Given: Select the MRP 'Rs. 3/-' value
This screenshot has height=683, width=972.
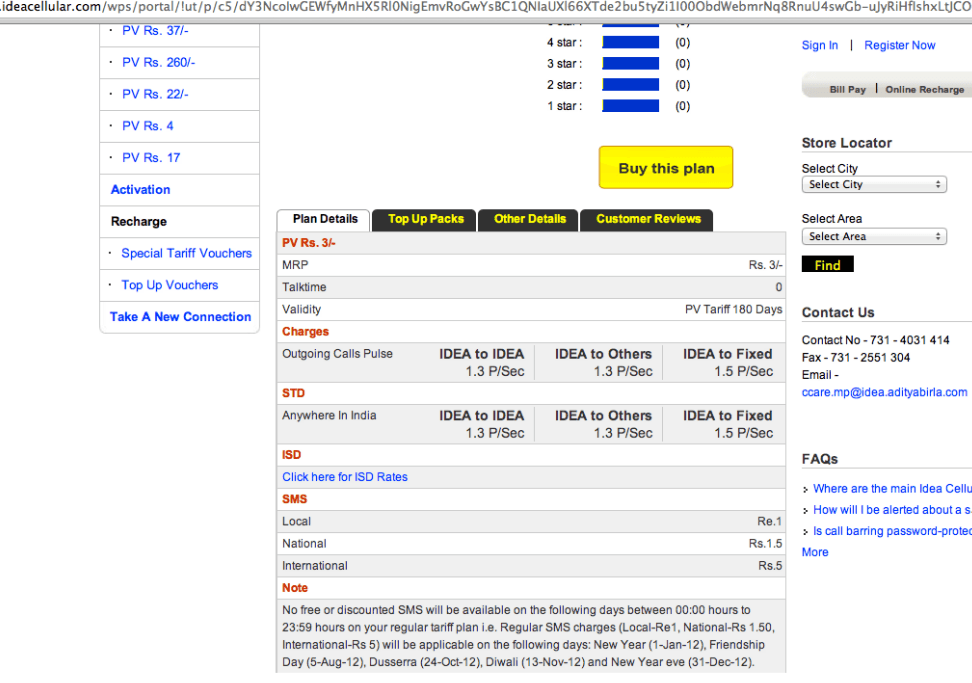Looking at the screenshot, I should [765, 265].
